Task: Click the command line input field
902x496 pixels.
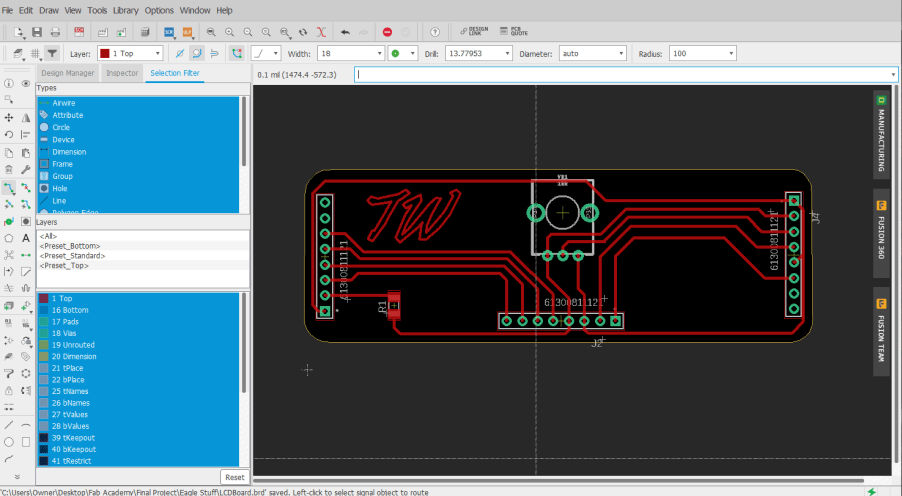Action: (620, 74)
